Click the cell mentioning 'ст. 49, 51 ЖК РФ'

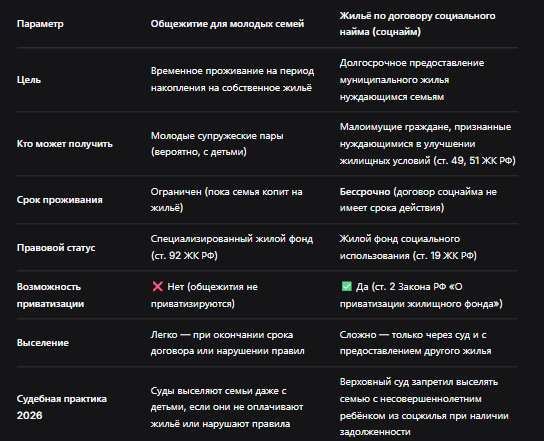[428, 144]
